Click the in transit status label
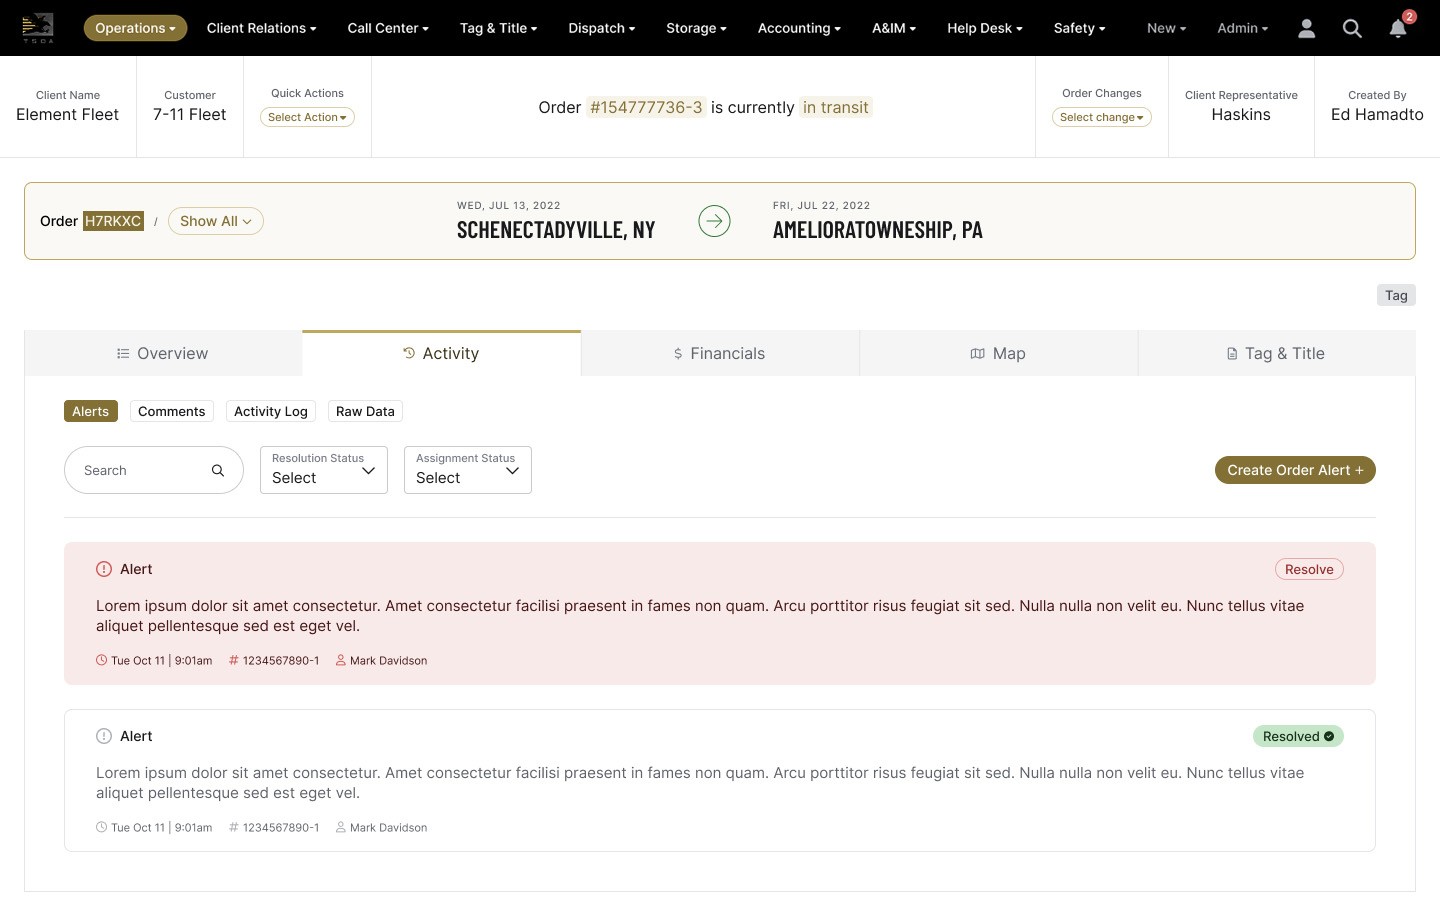1440x916 pixels. pyautogui.click(x=836, y=107)
